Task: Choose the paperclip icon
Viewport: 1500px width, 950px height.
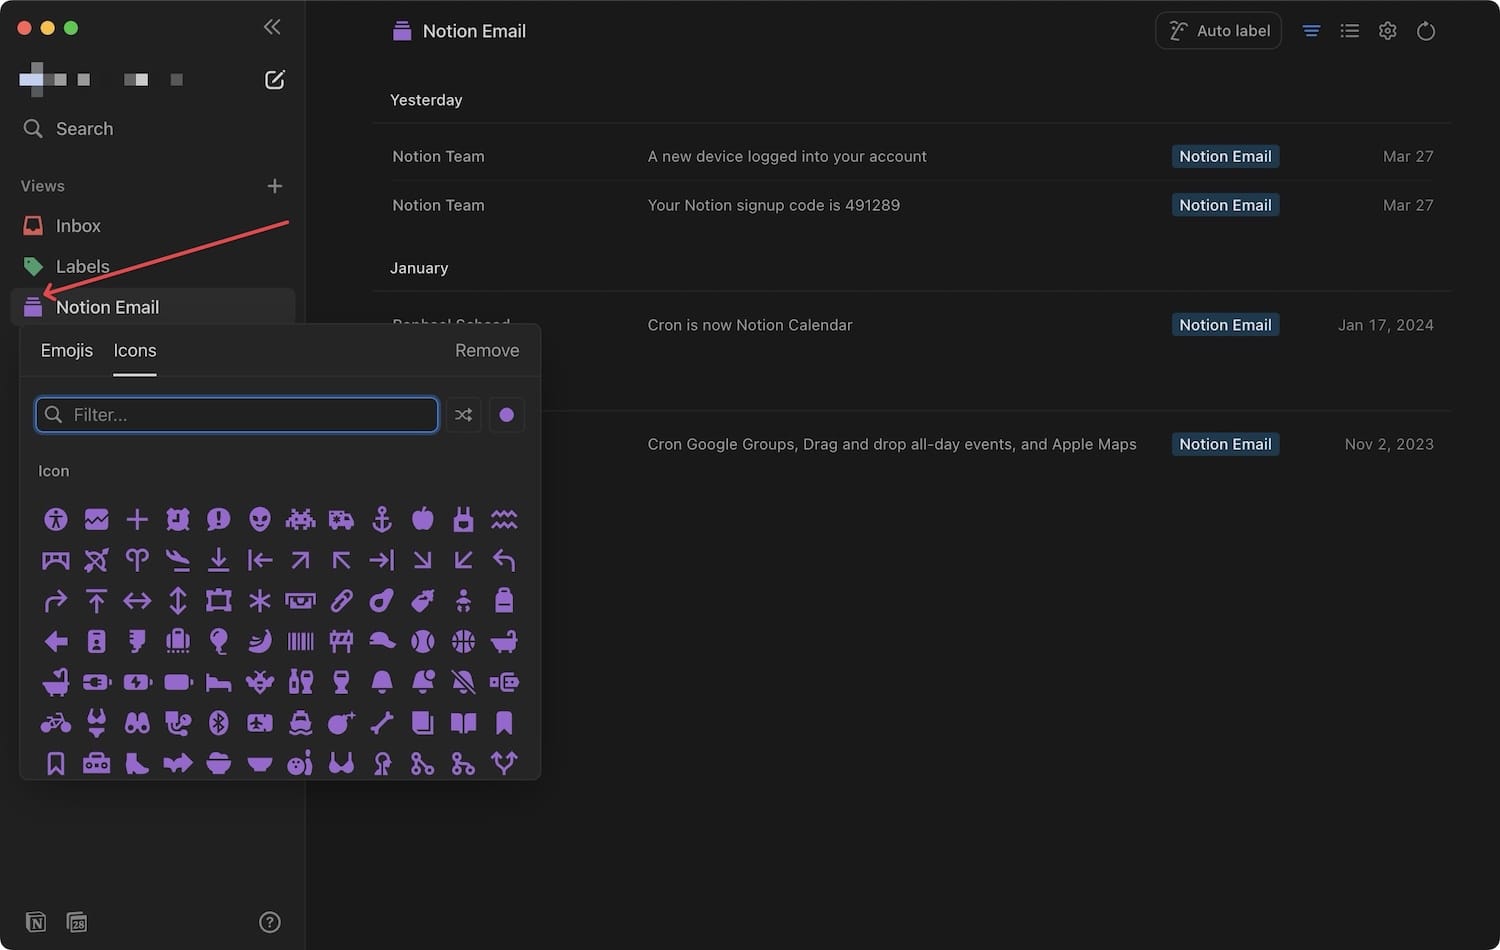Action: click(341, 601)
